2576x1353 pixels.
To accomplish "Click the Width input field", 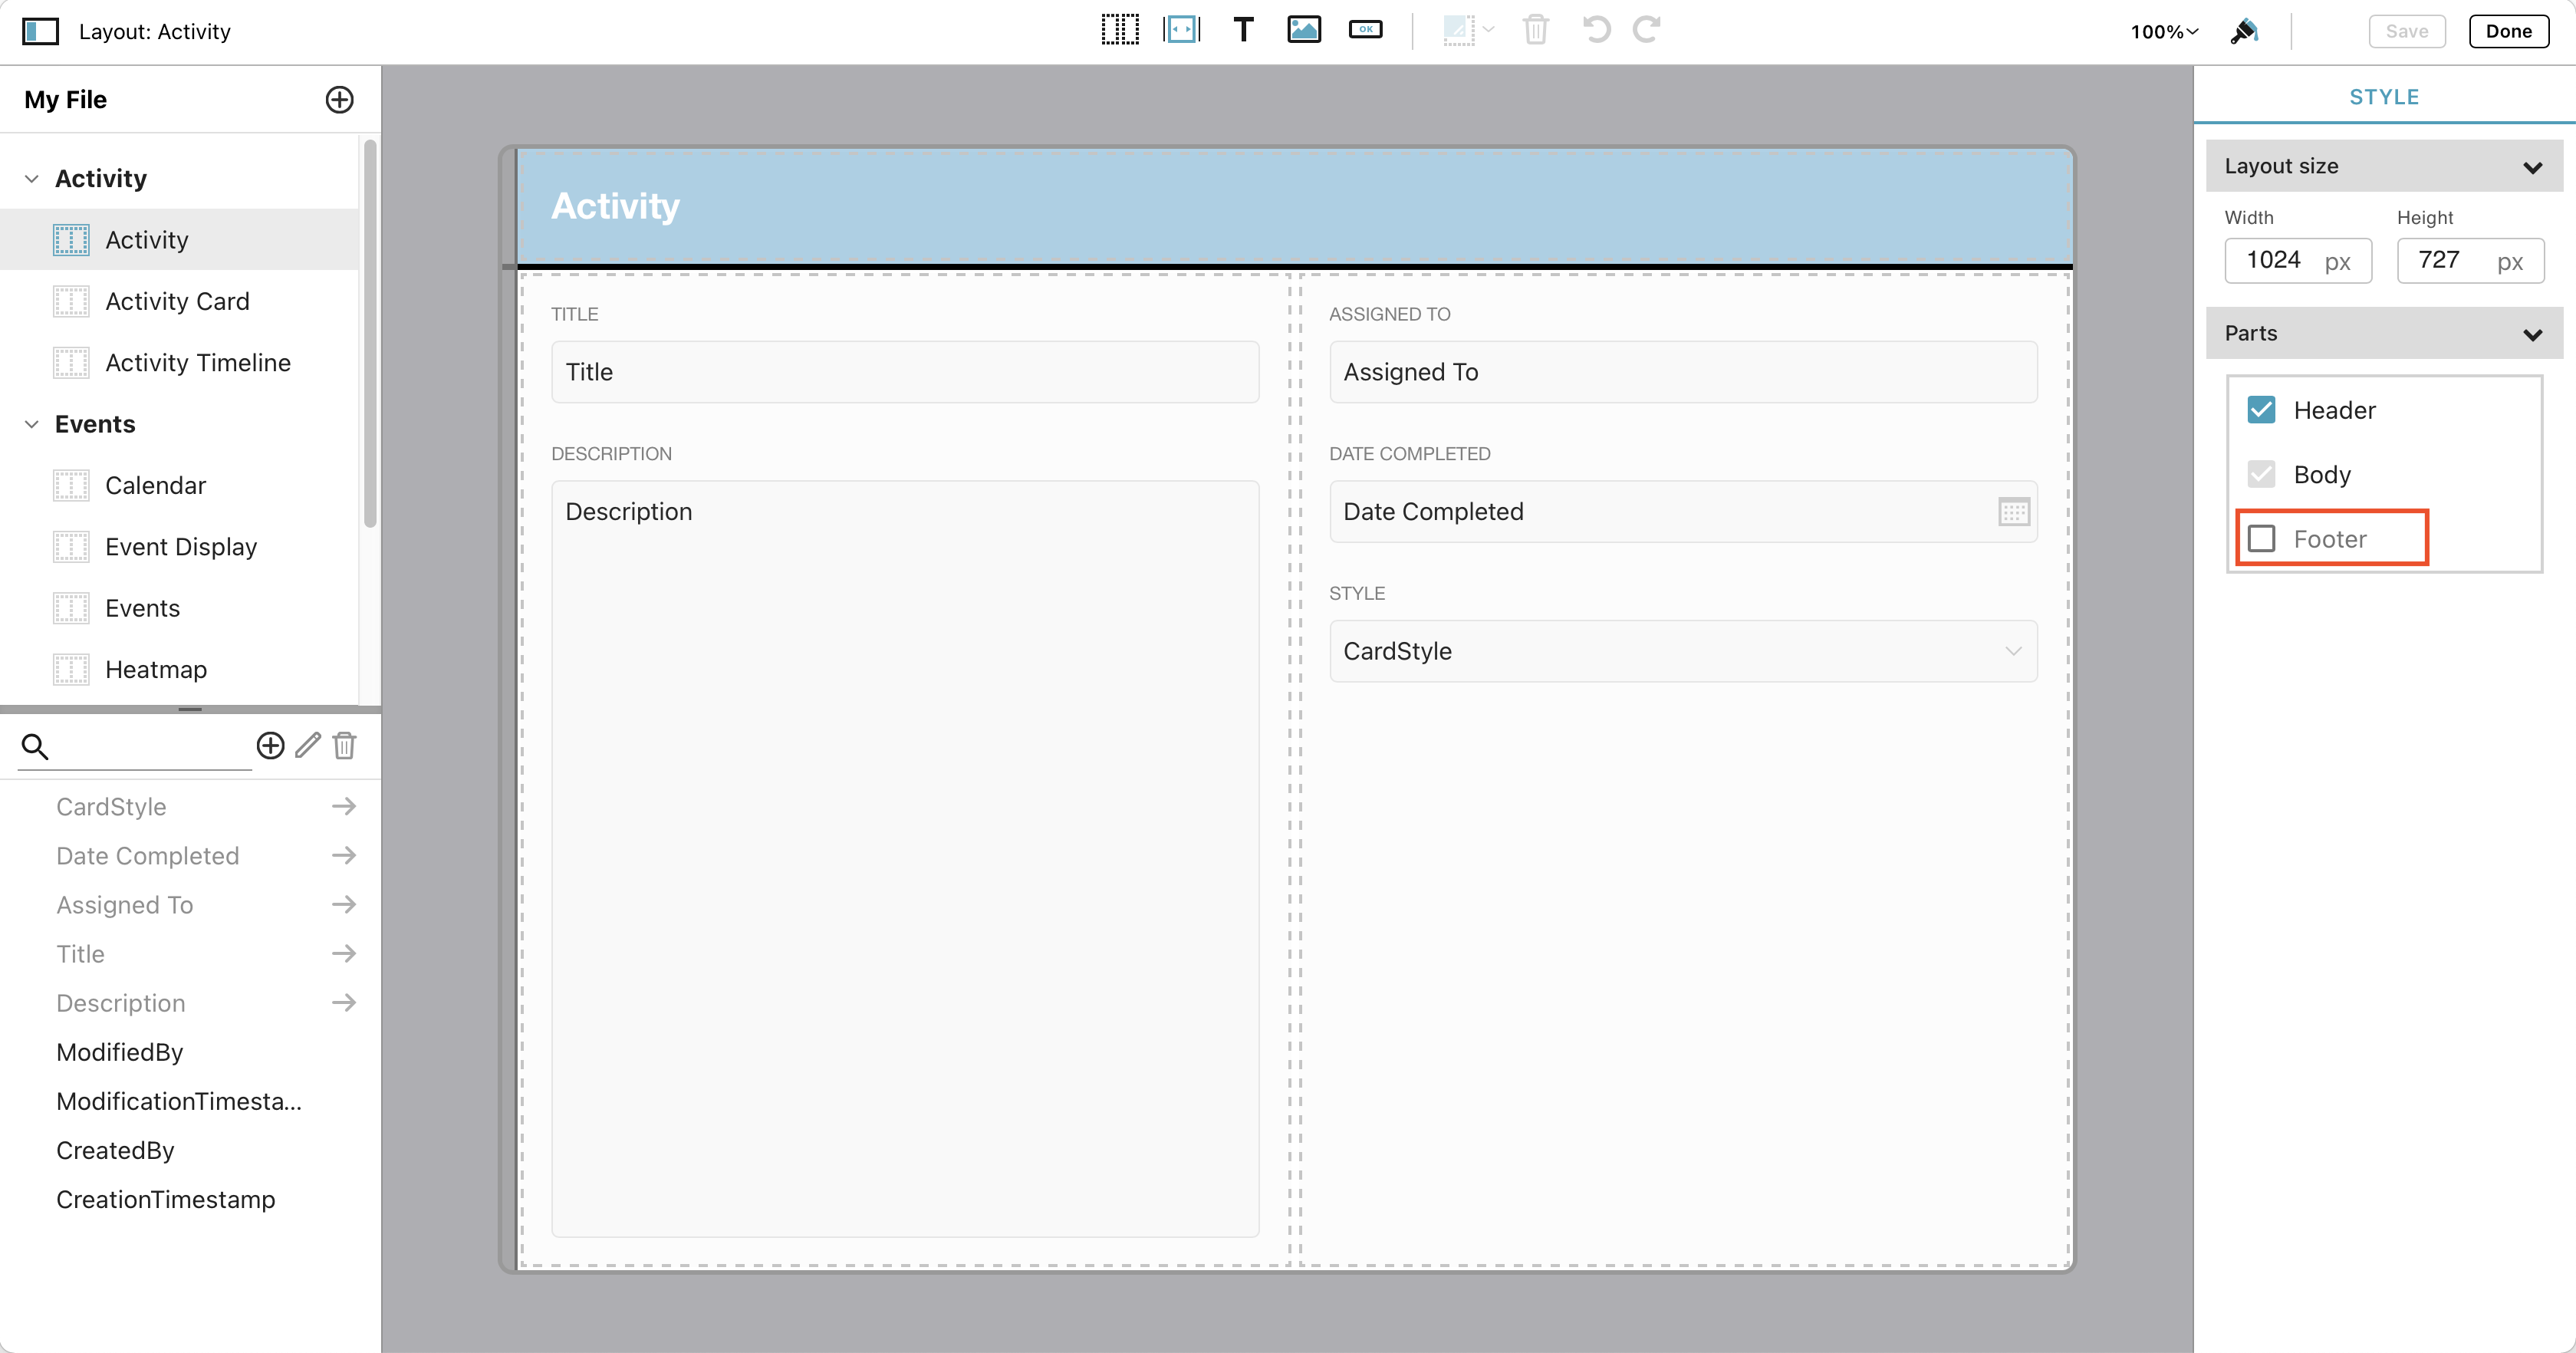I will click(x=2297, y=261).
